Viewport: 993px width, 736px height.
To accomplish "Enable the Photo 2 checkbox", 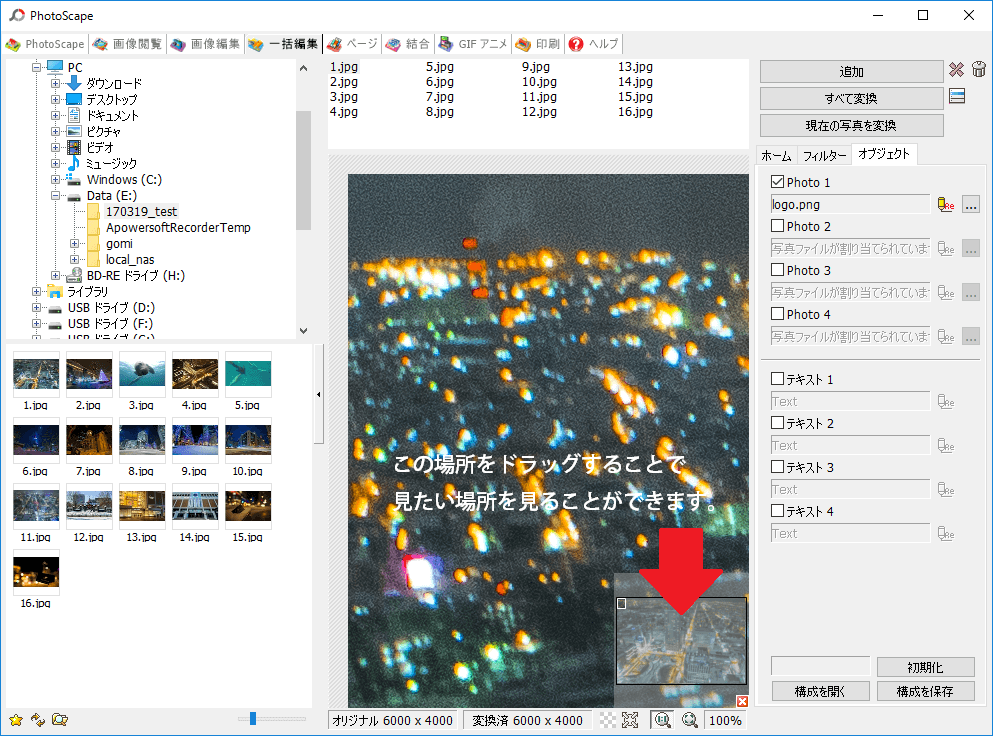I will pyautogui.click(x=777, y=227).
